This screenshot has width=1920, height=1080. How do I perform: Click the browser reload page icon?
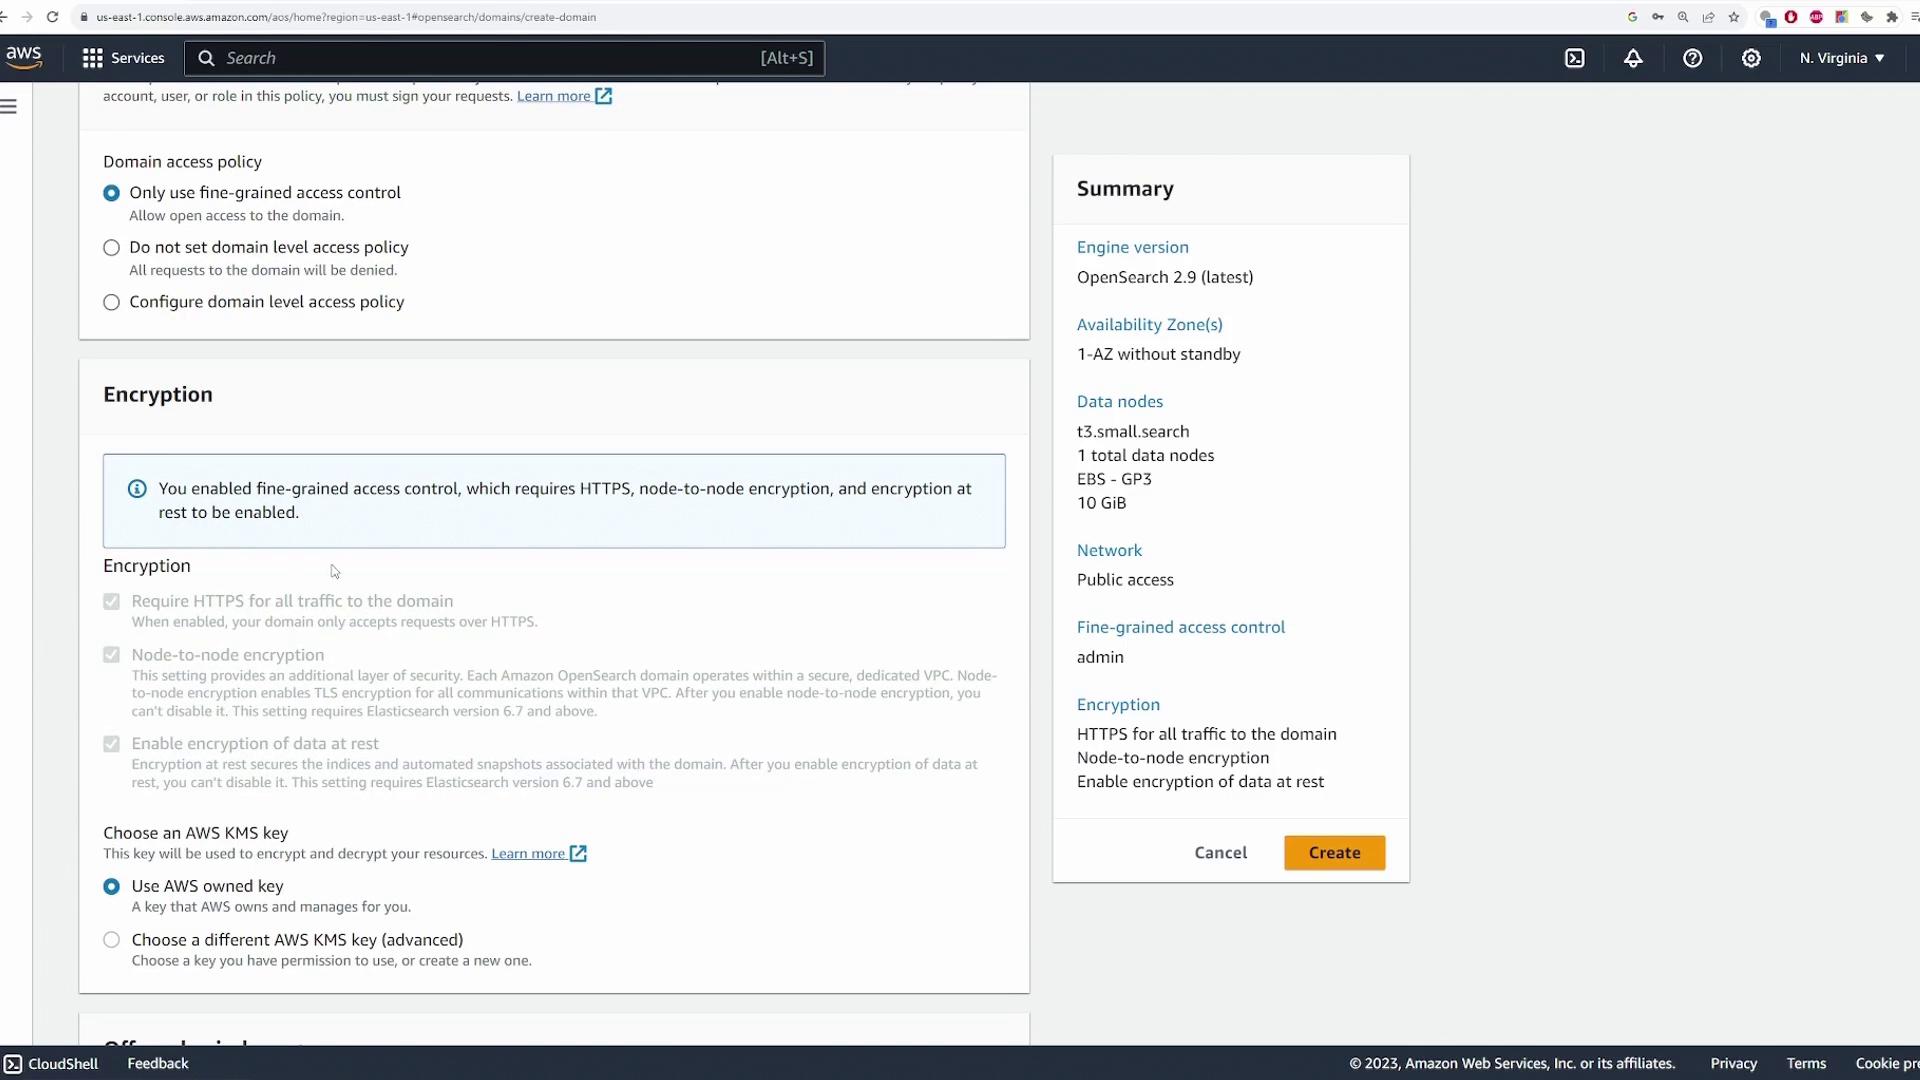coord(52,17)
